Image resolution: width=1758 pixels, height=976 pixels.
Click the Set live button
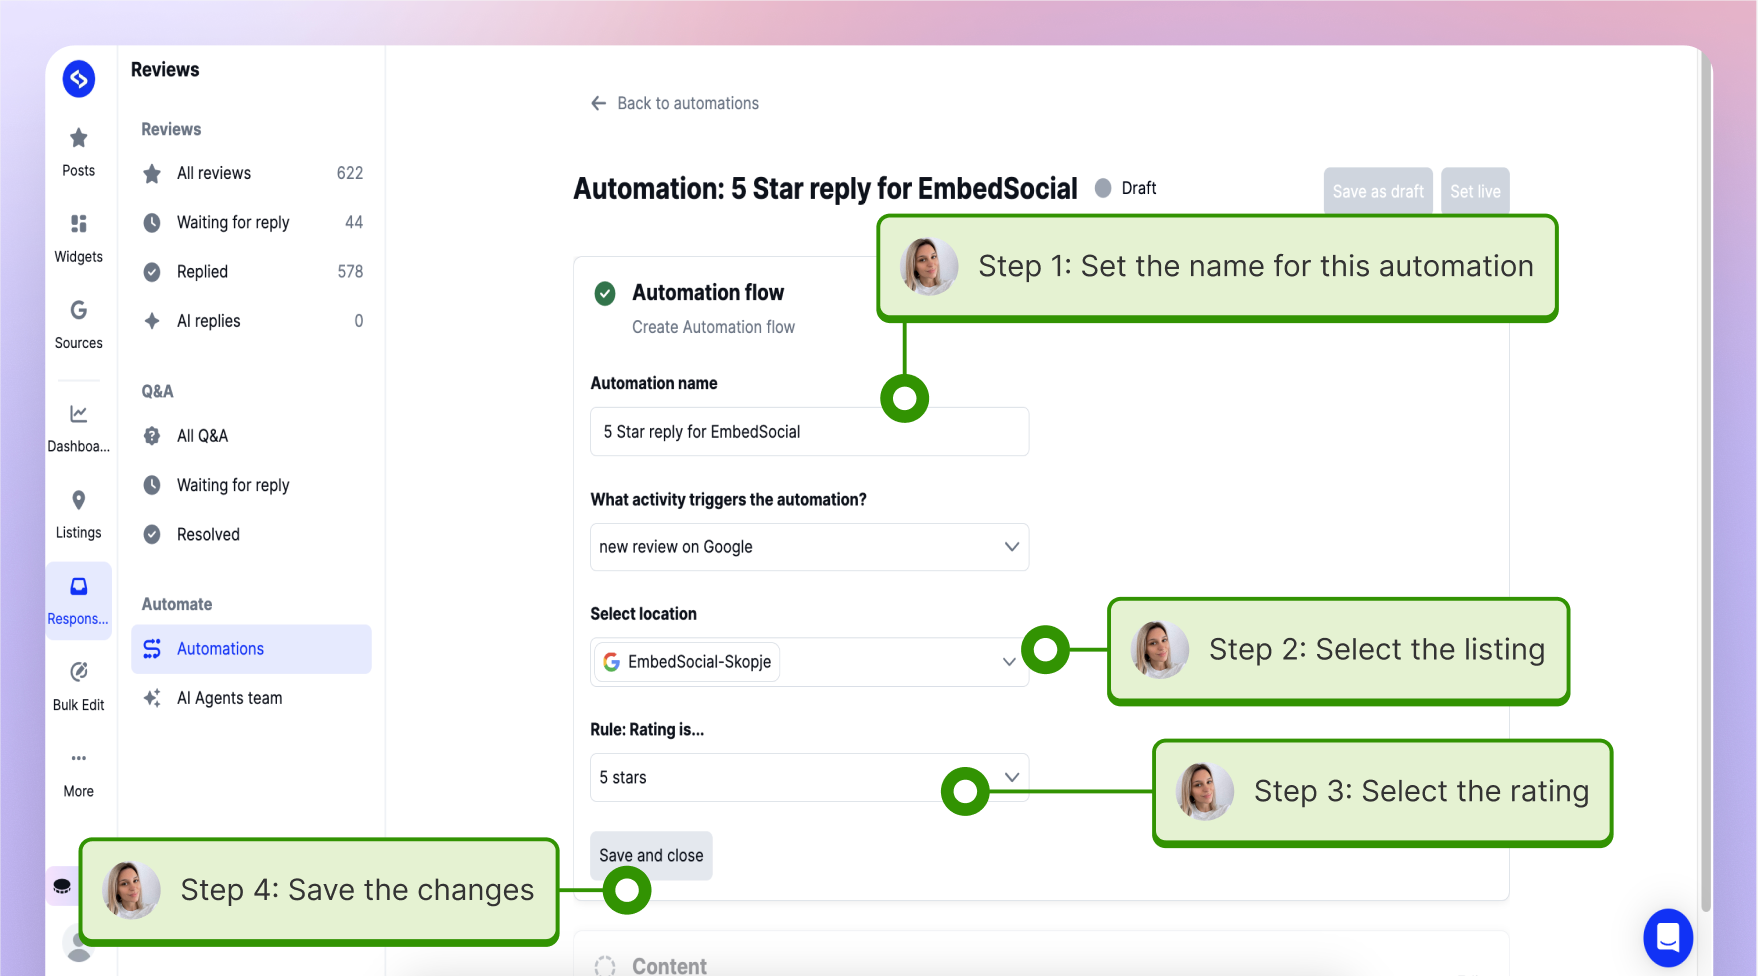[x=1475, y=191]
